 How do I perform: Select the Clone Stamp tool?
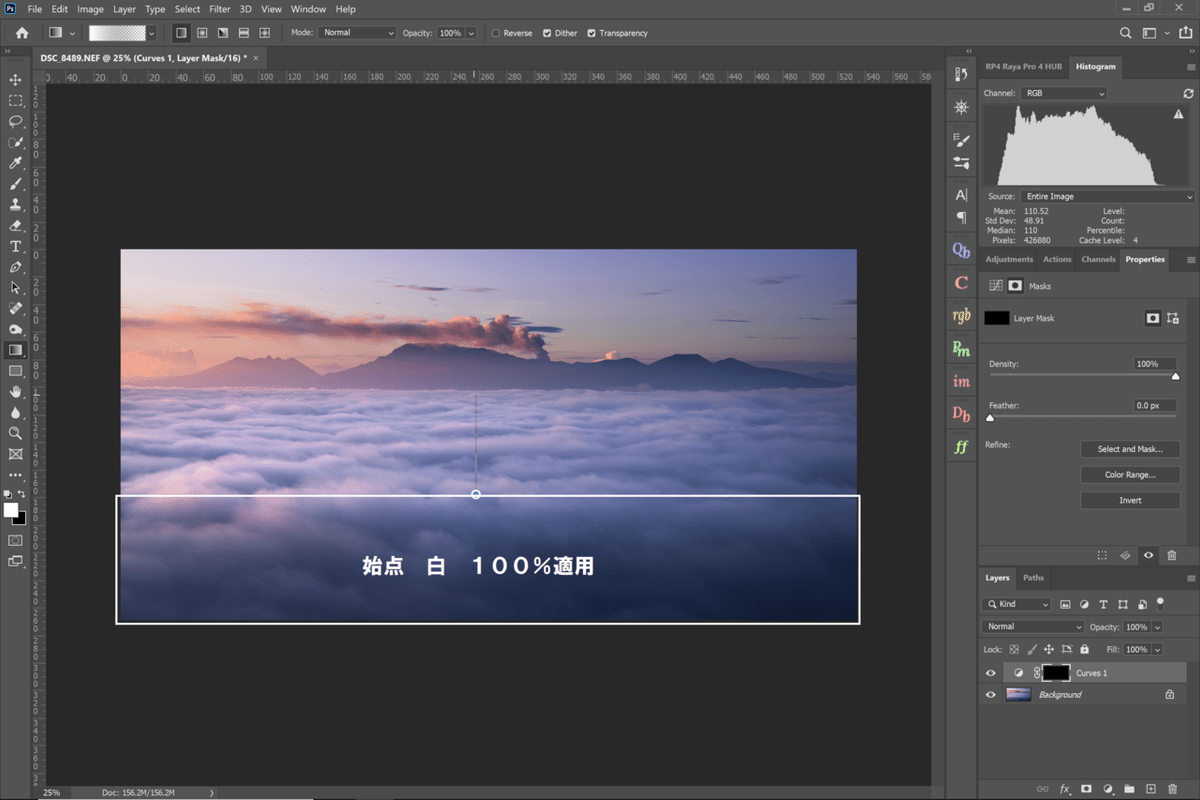pyautogui.click(x=15, y=204)
